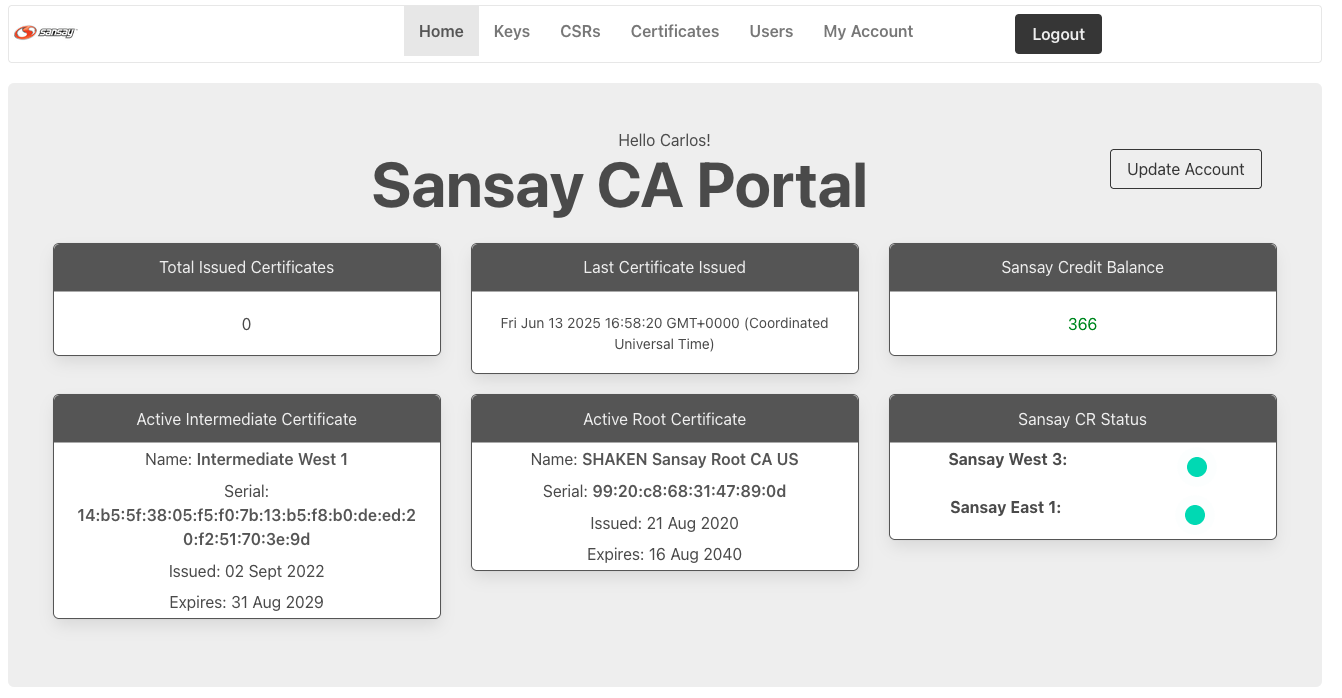Switch to the Users section
Image resolution: width=1342 pixels, height=698 pixels.
pyautogui.click(x=771, y=31)
